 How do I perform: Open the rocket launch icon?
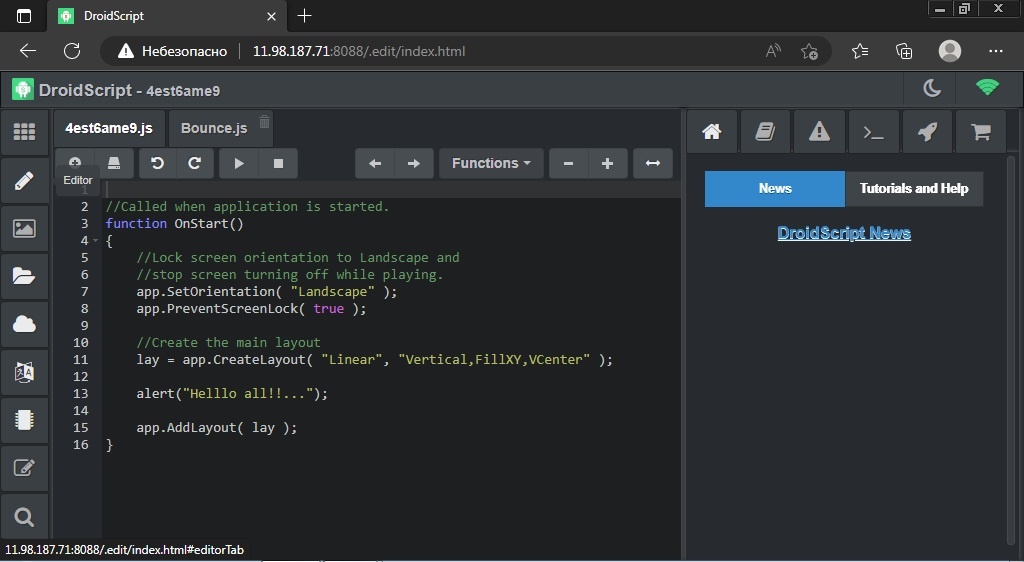[x=927, y=132]
